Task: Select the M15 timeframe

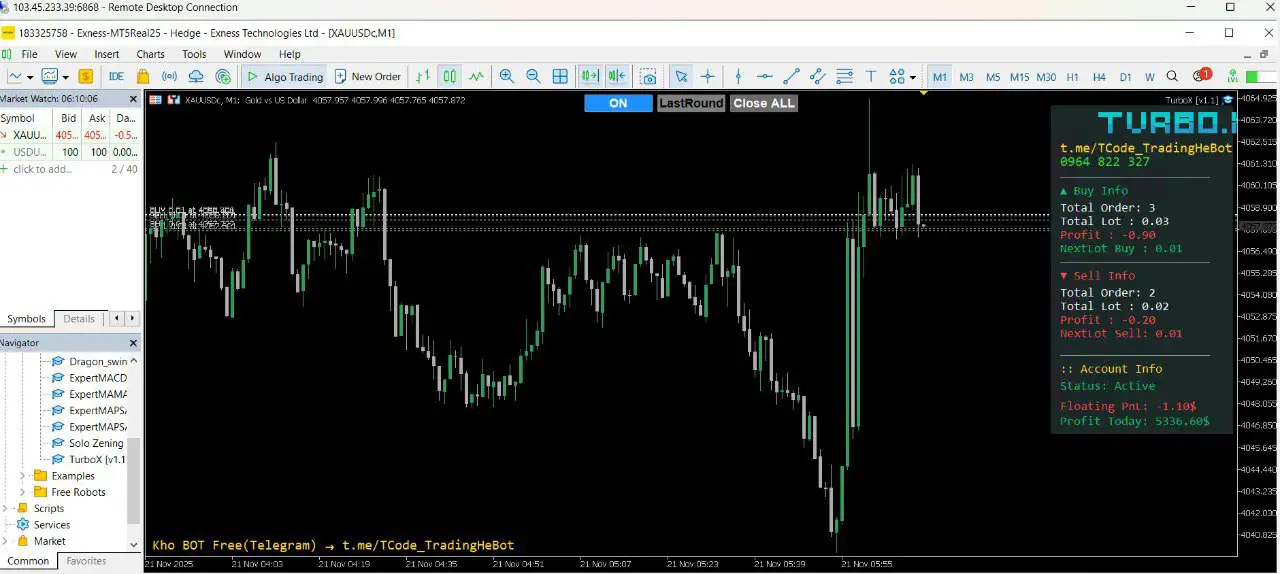Action: point(1019,77)
